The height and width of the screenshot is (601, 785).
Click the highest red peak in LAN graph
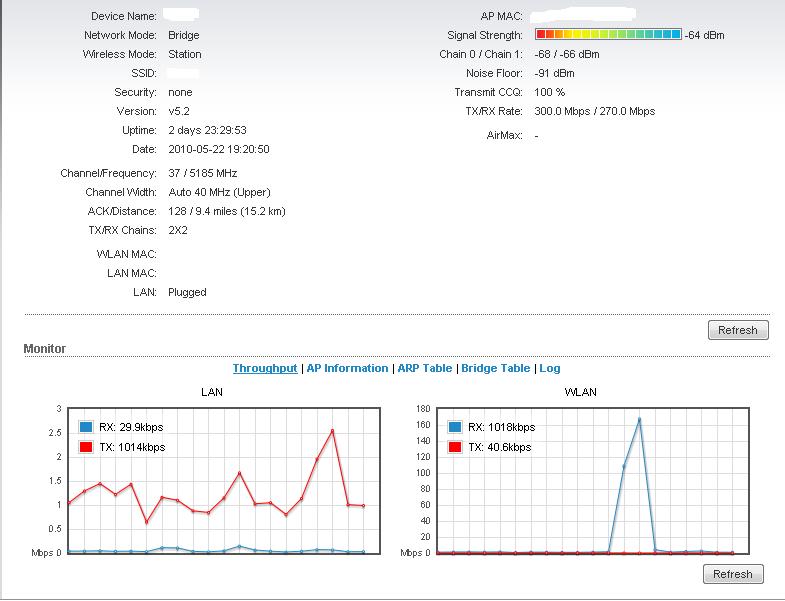pos(332,431)
